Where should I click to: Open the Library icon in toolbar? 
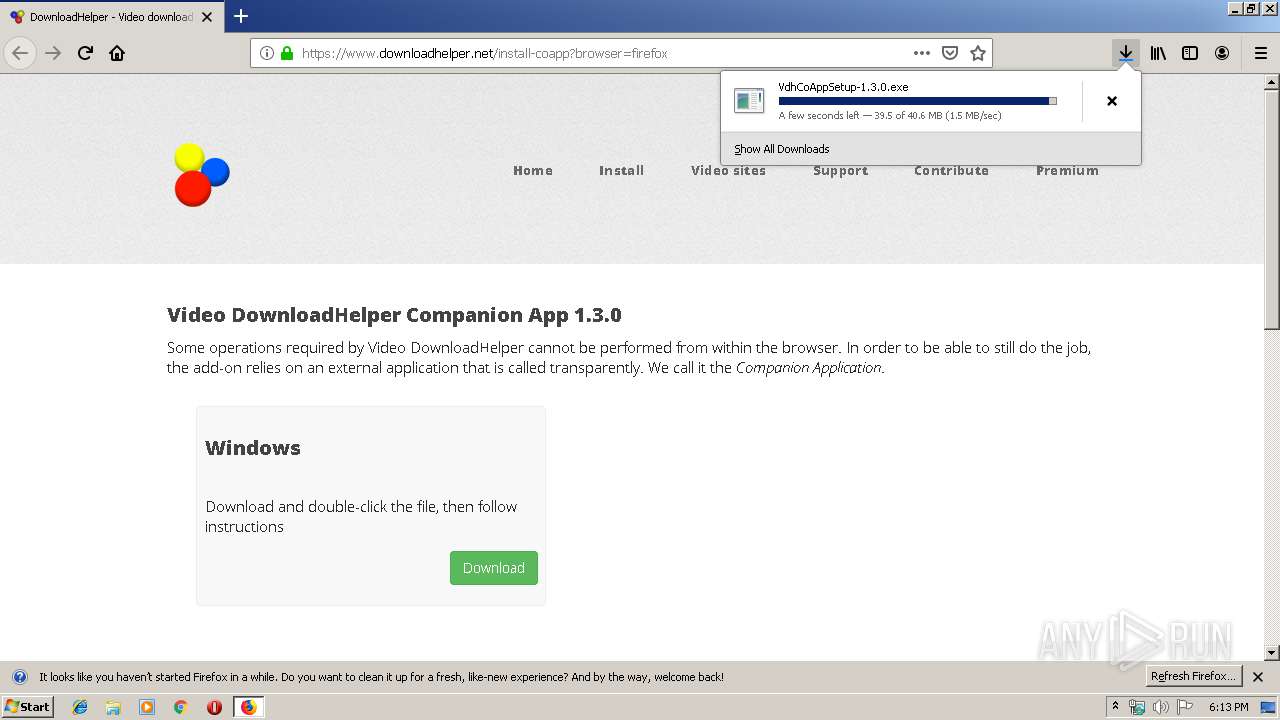tap(1158, 53)
